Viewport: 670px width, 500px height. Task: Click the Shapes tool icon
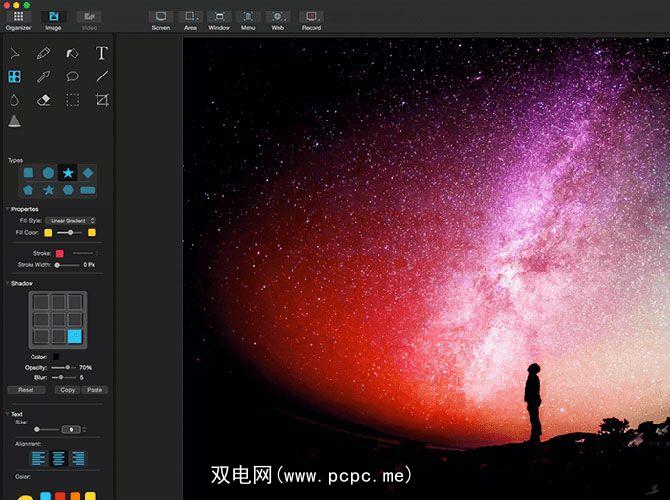point(15,77)
